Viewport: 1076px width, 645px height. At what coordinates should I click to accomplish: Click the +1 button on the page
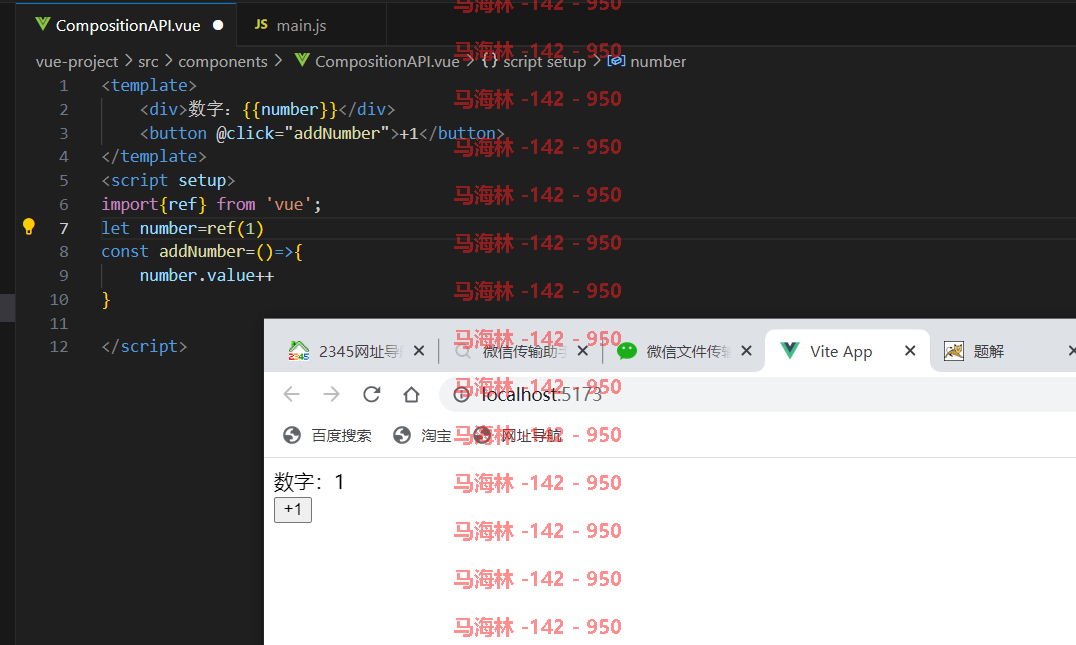point(293,510)
